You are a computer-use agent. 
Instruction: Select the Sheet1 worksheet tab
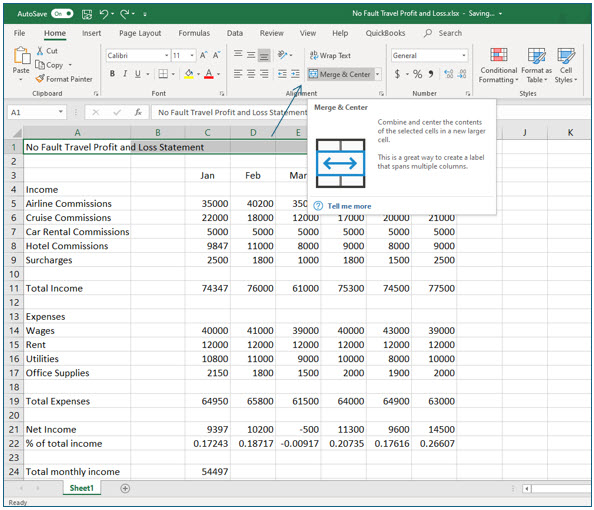(x=81, y=488)
